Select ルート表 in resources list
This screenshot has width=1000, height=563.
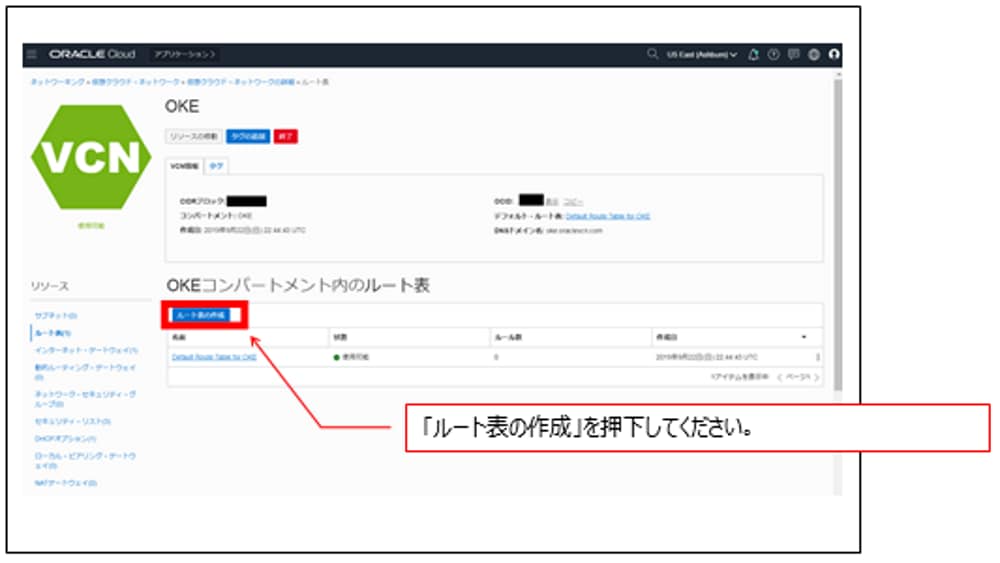coord(54,333)
